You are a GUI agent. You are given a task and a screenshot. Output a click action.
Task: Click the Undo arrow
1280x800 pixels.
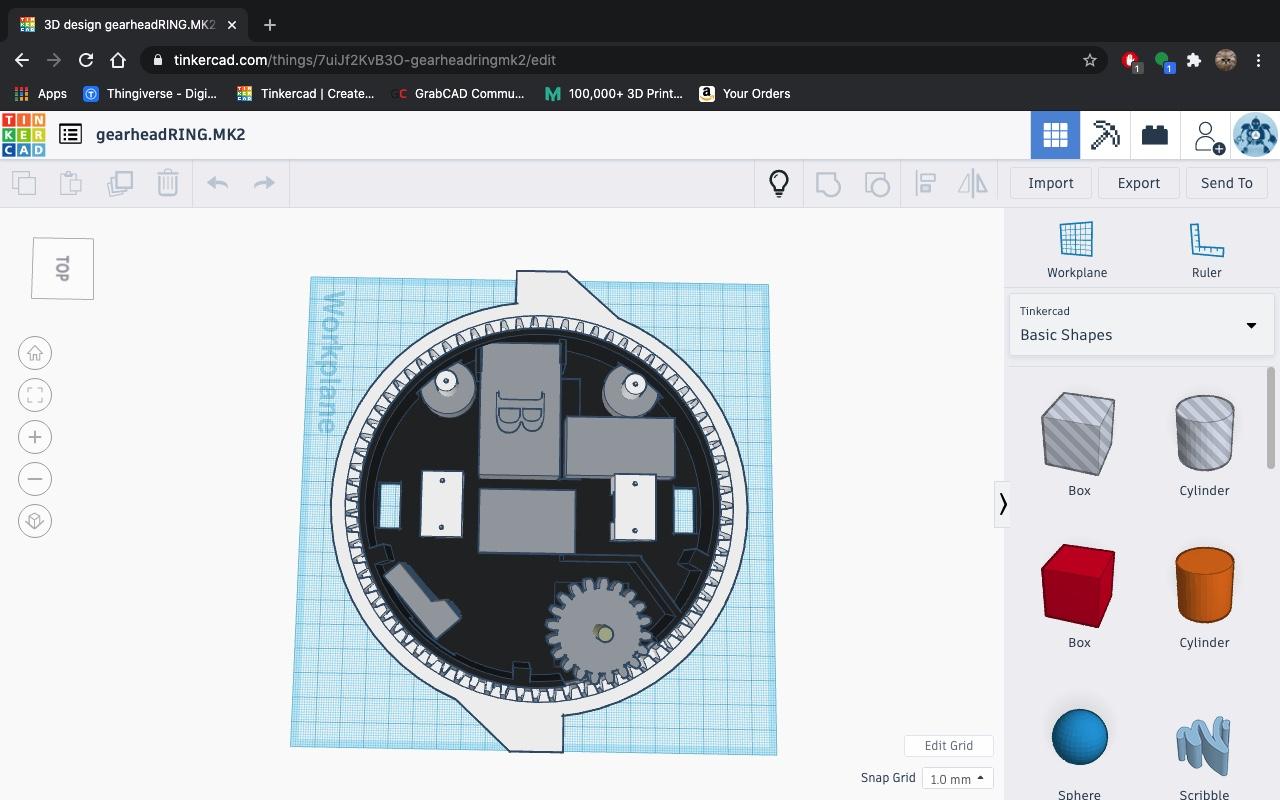pos(217,183)
